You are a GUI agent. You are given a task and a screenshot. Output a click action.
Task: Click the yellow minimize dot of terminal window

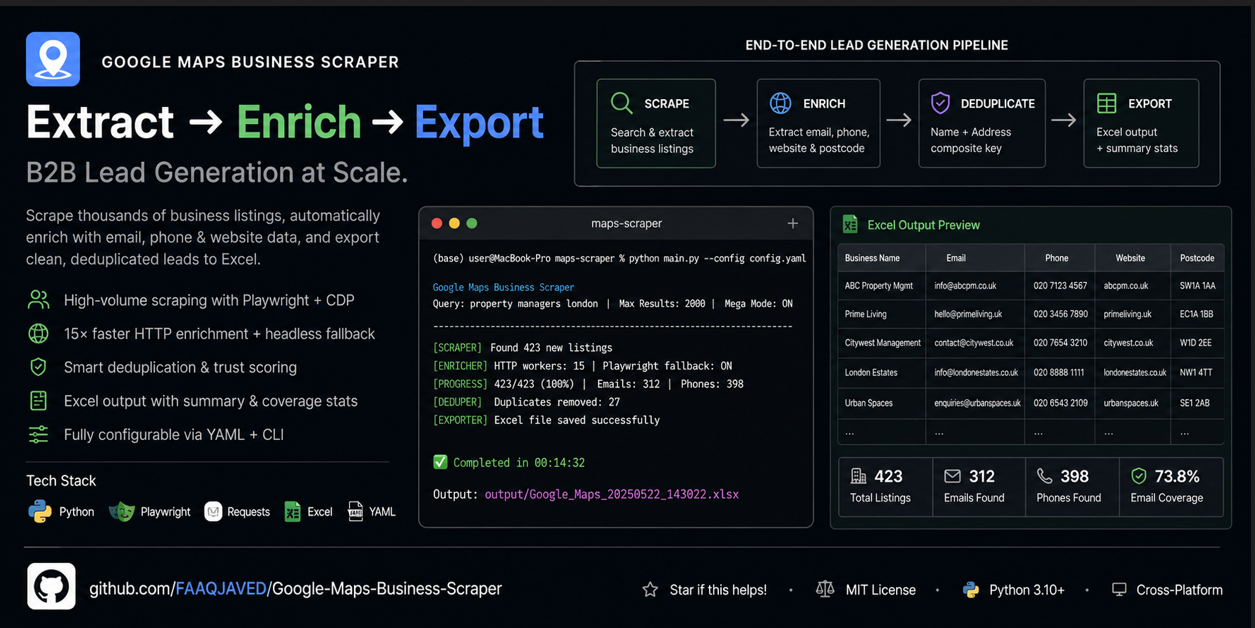click(x=454, y=223)
